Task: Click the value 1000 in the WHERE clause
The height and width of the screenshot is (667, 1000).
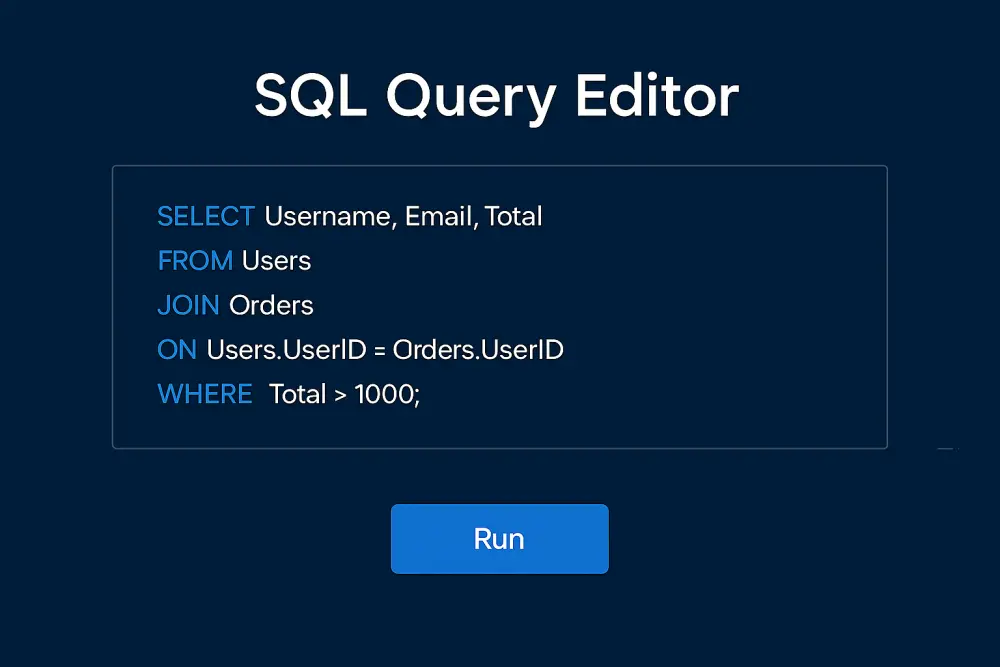Action: coord(385,394)
